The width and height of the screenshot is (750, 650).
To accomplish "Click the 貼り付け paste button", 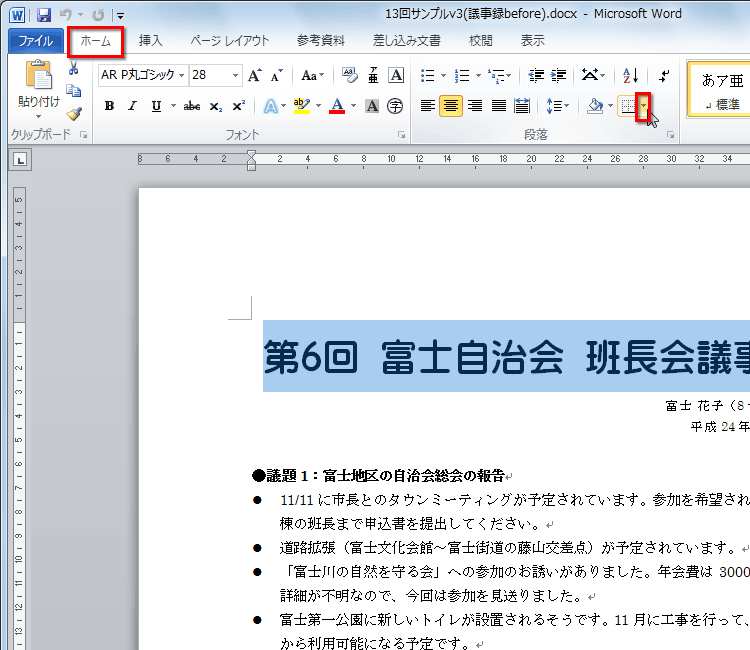I will coord(38,85).
